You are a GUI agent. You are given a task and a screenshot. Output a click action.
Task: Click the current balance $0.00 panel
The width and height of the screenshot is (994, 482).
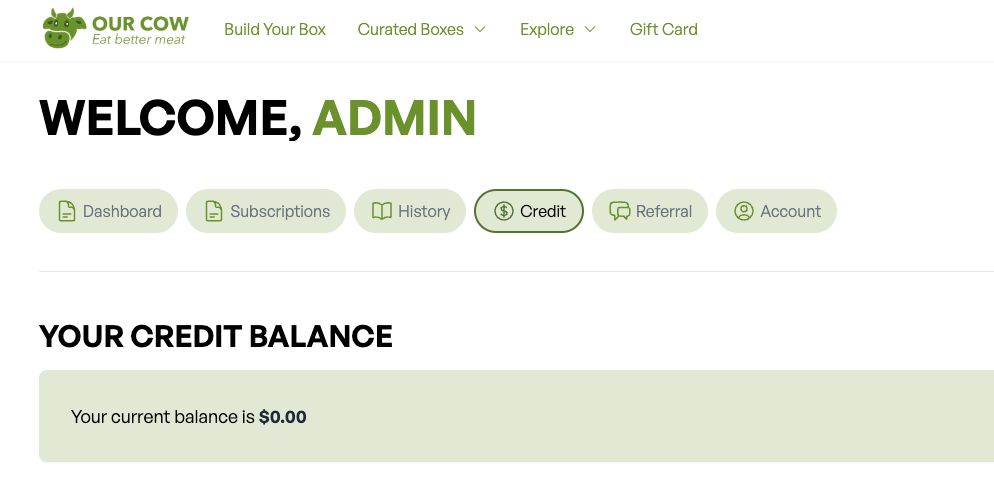(x=517, y=416)
